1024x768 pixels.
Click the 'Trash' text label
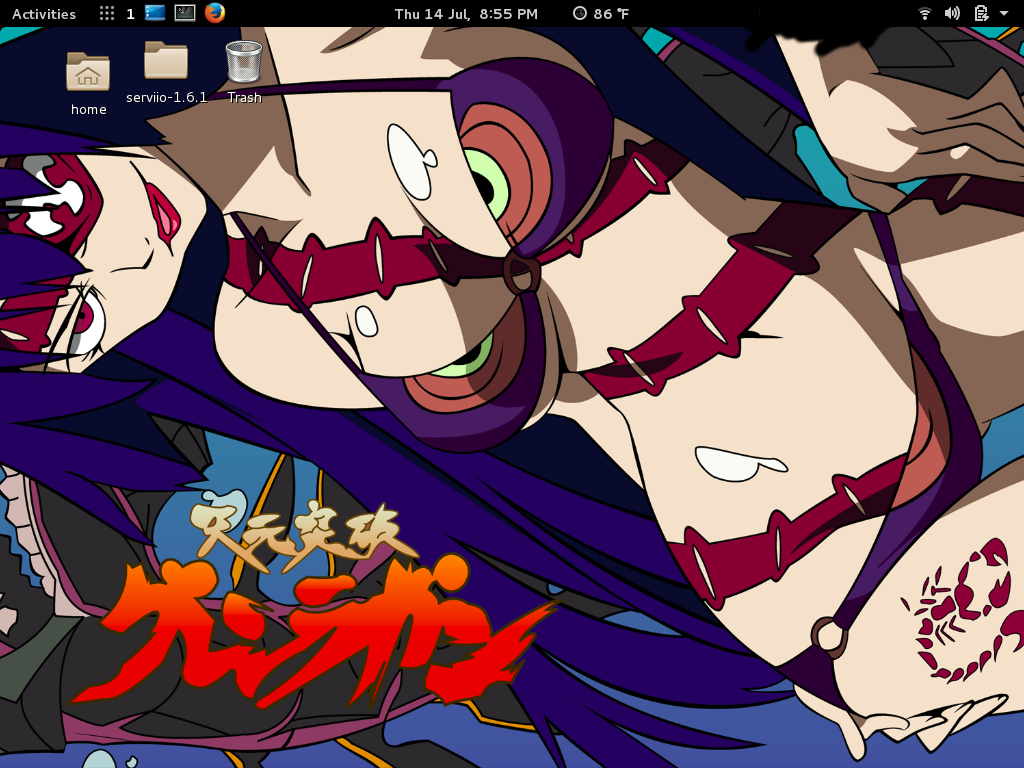(x=244, y=97)
